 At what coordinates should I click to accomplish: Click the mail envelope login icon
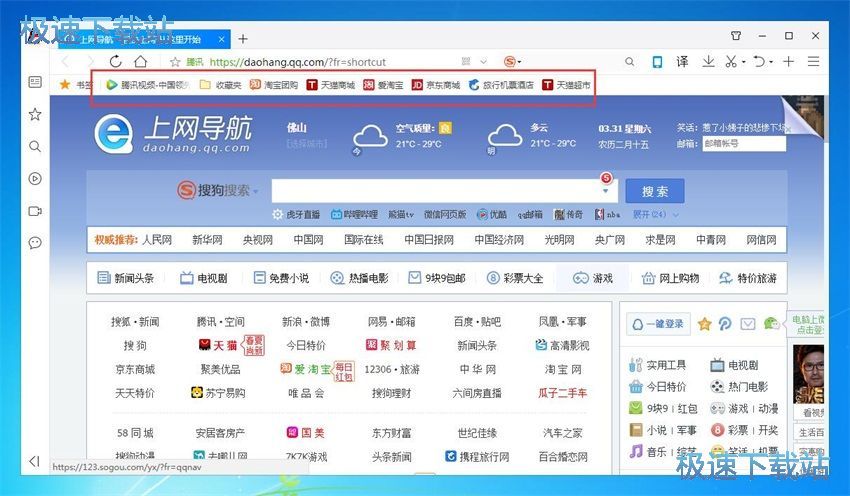pyautogui.click(x=748, y=324)
